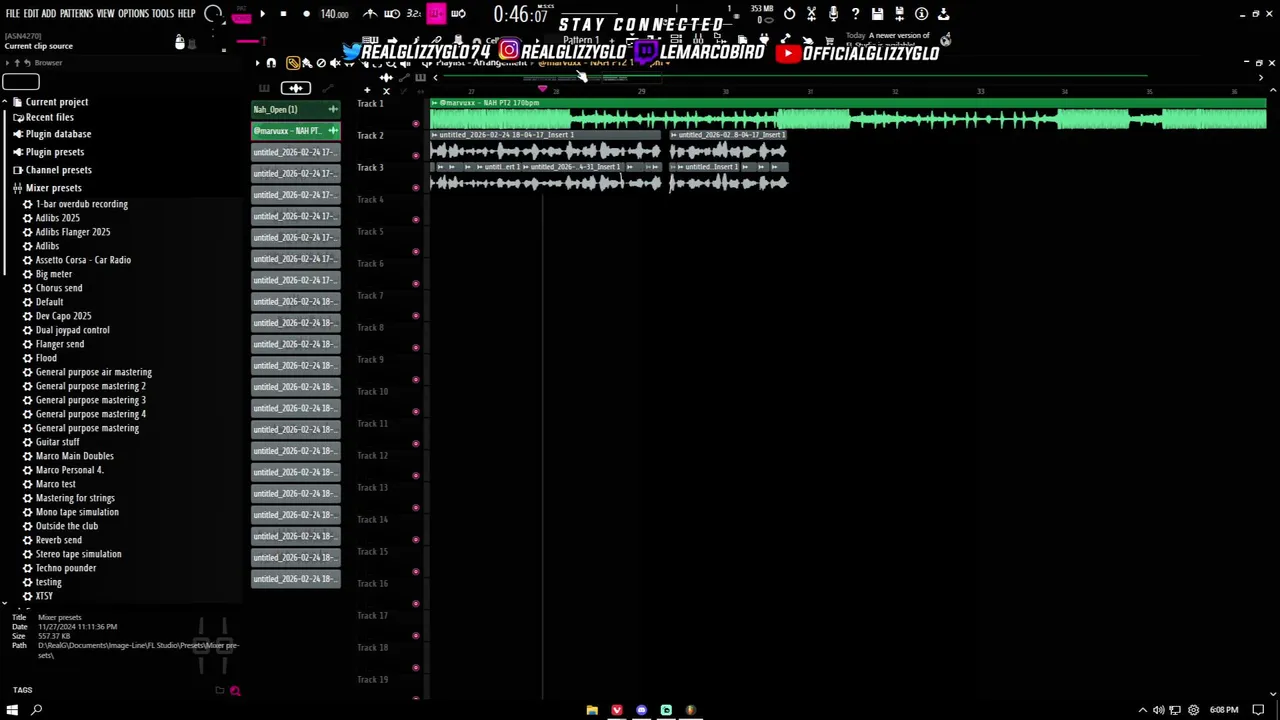Screen dimensions: 1280x720
Task: Toggle wait-for-input-before-recording icon
Action: coord(392,14)
